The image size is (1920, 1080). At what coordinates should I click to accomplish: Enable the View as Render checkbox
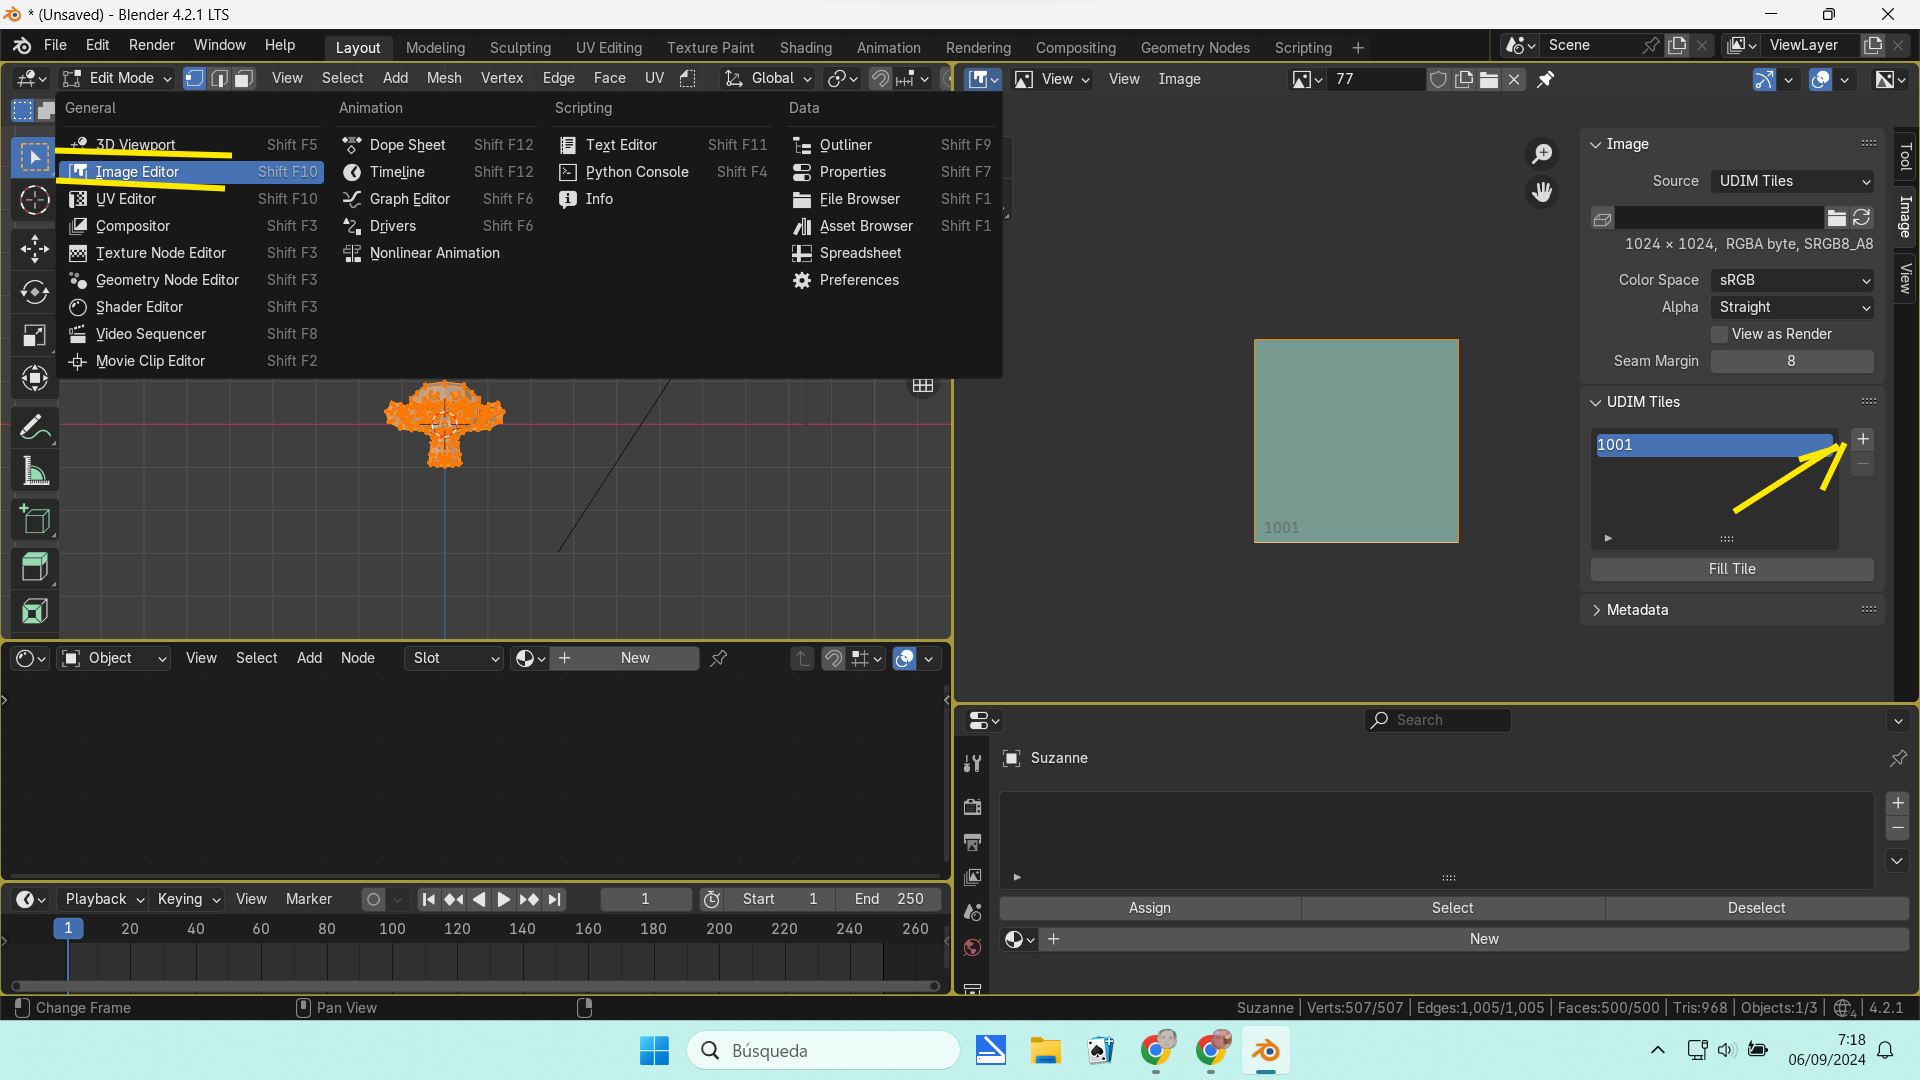(1719, 334)
